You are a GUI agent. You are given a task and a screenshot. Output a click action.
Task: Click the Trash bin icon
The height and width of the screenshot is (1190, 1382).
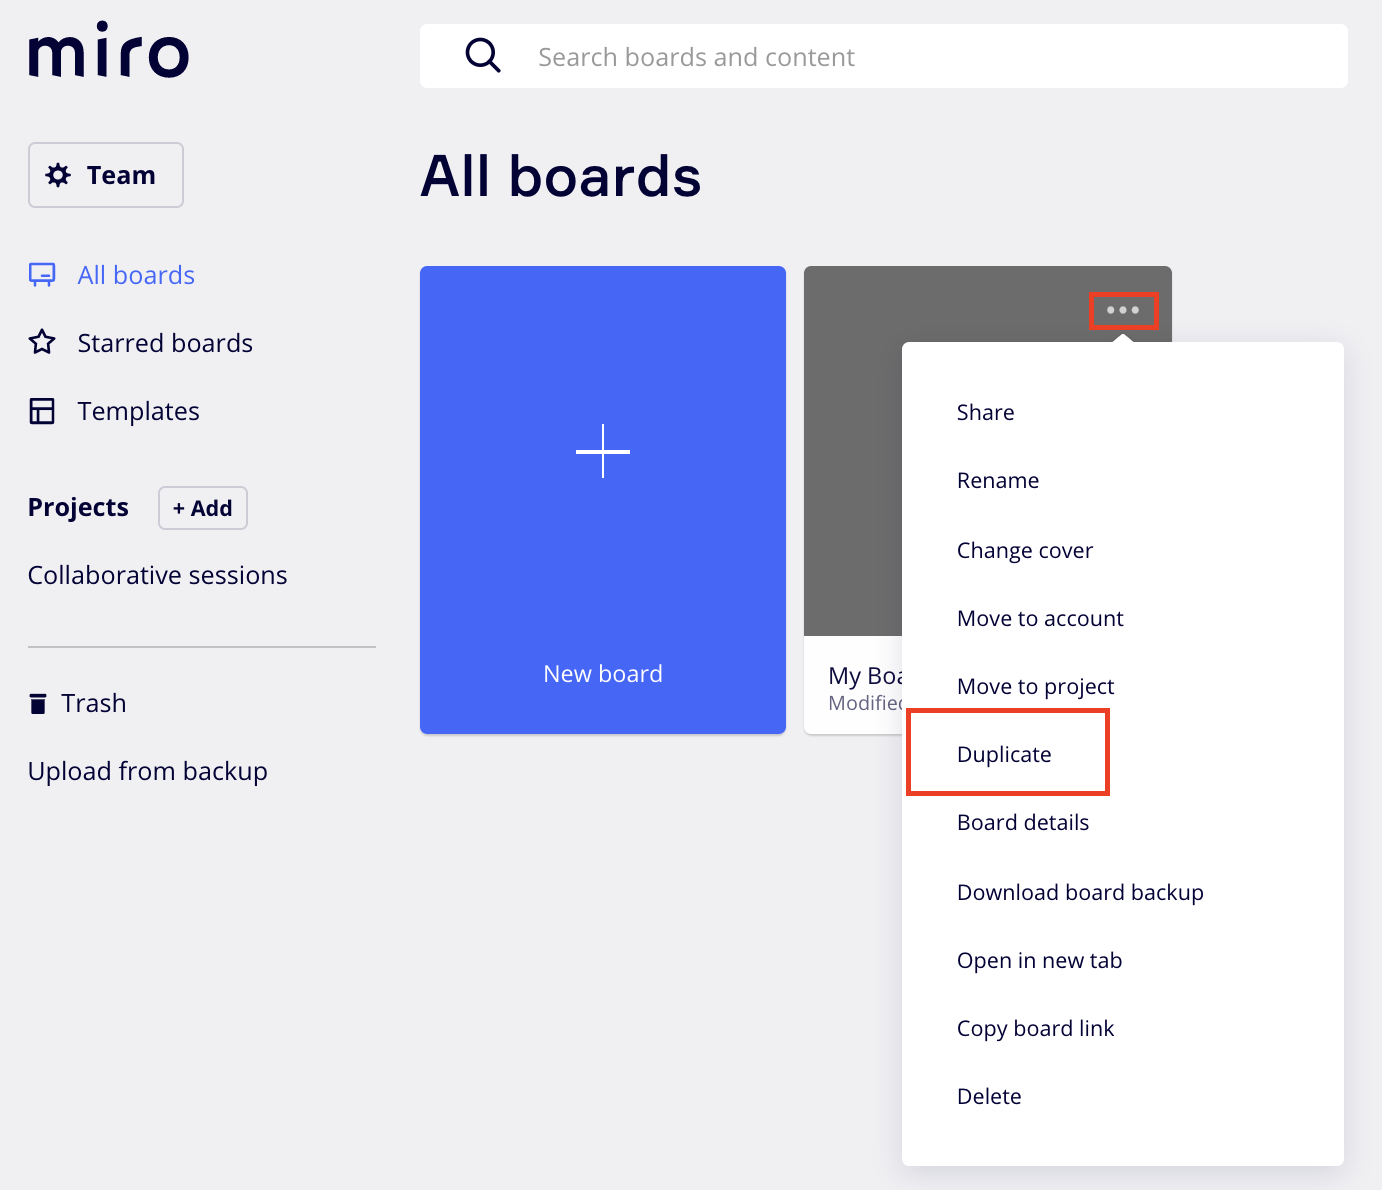[x=38, y=704]
